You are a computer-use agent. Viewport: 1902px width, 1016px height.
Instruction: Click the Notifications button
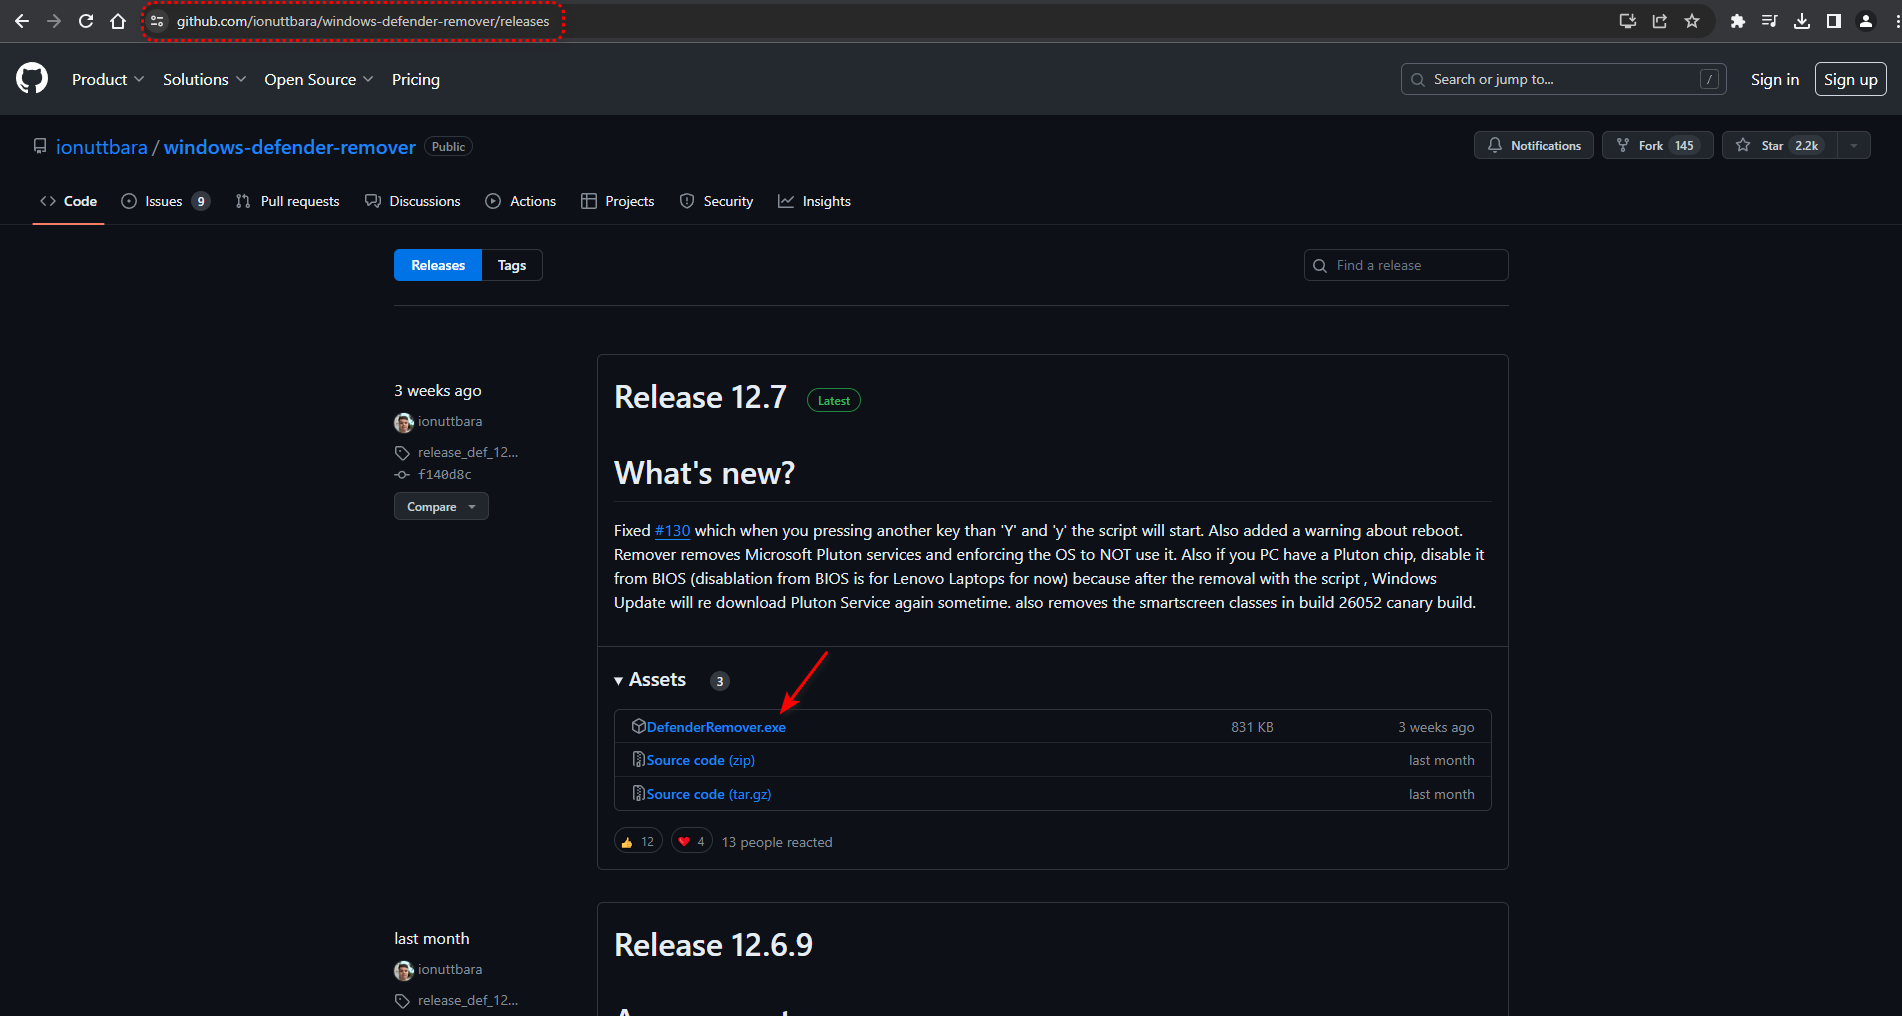1534,145
